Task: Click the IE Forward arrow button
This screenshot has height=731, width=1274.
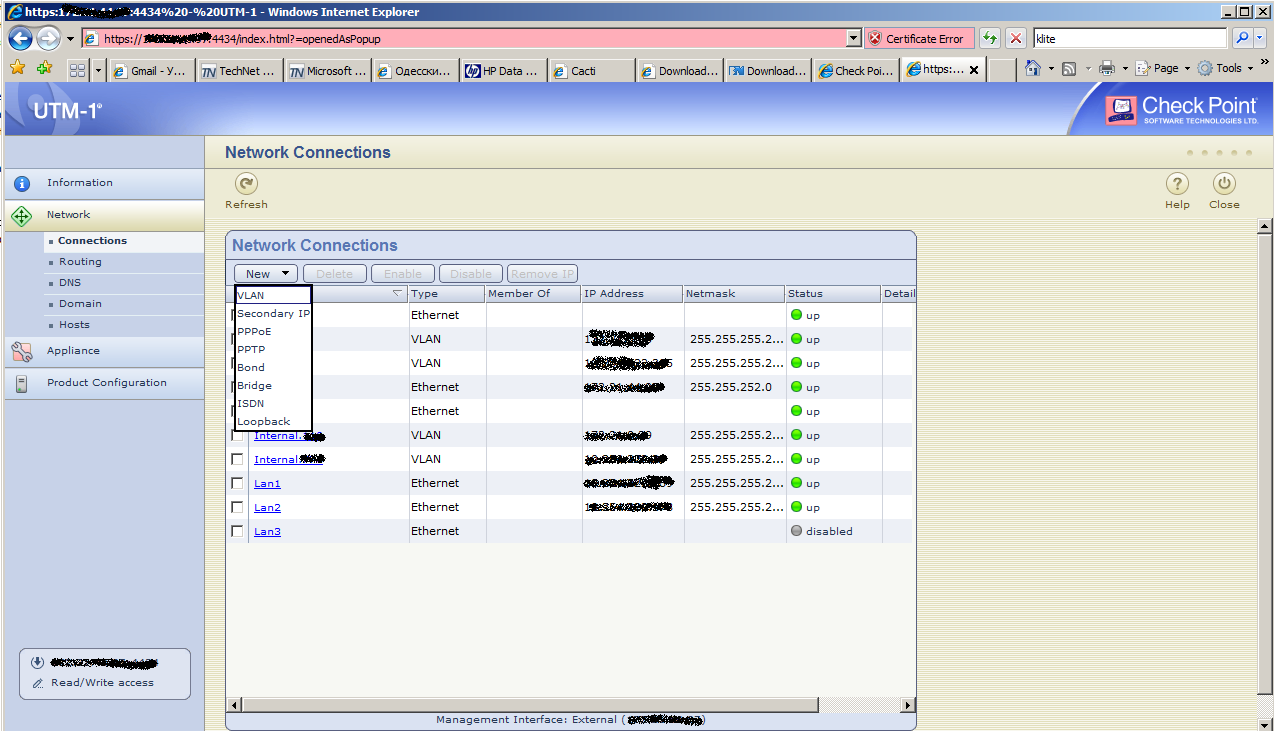Action: click(x=48, y=39)
